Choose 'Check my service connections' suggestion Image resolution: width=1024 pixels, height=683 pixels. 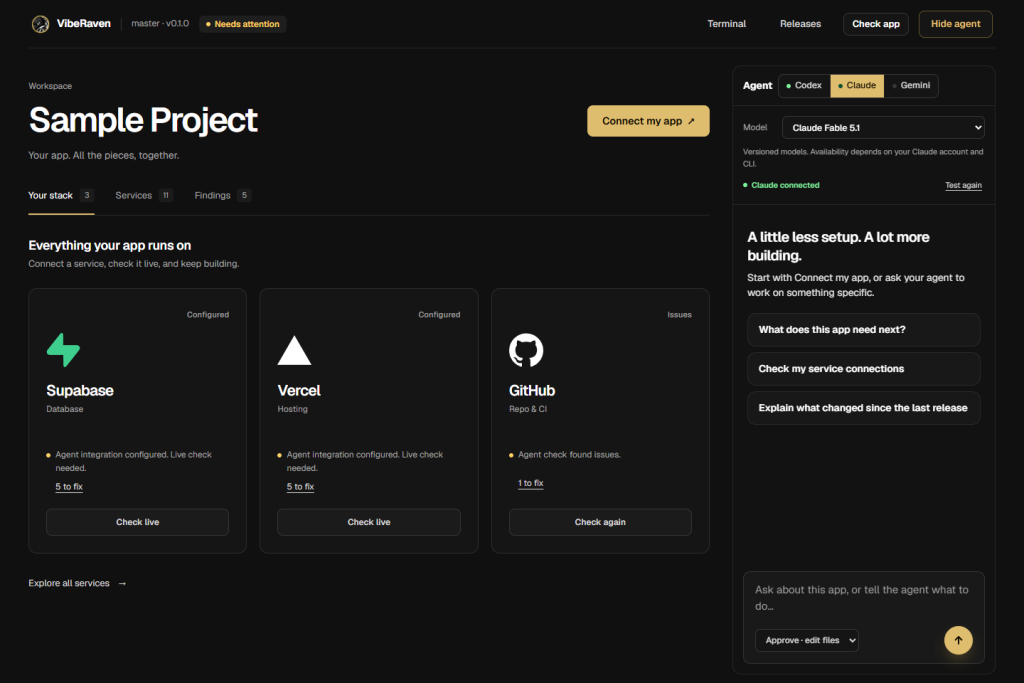click(863, 369)
